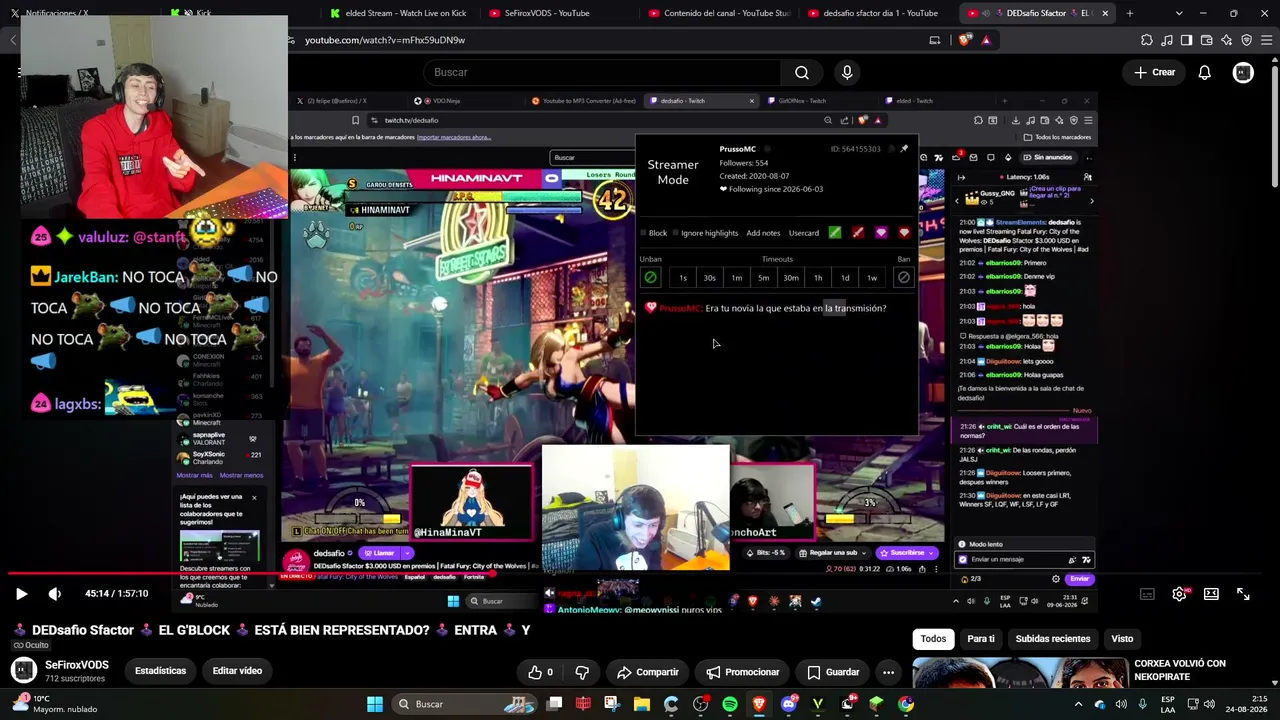Click Editar vídeo button

tap(237, 671)
